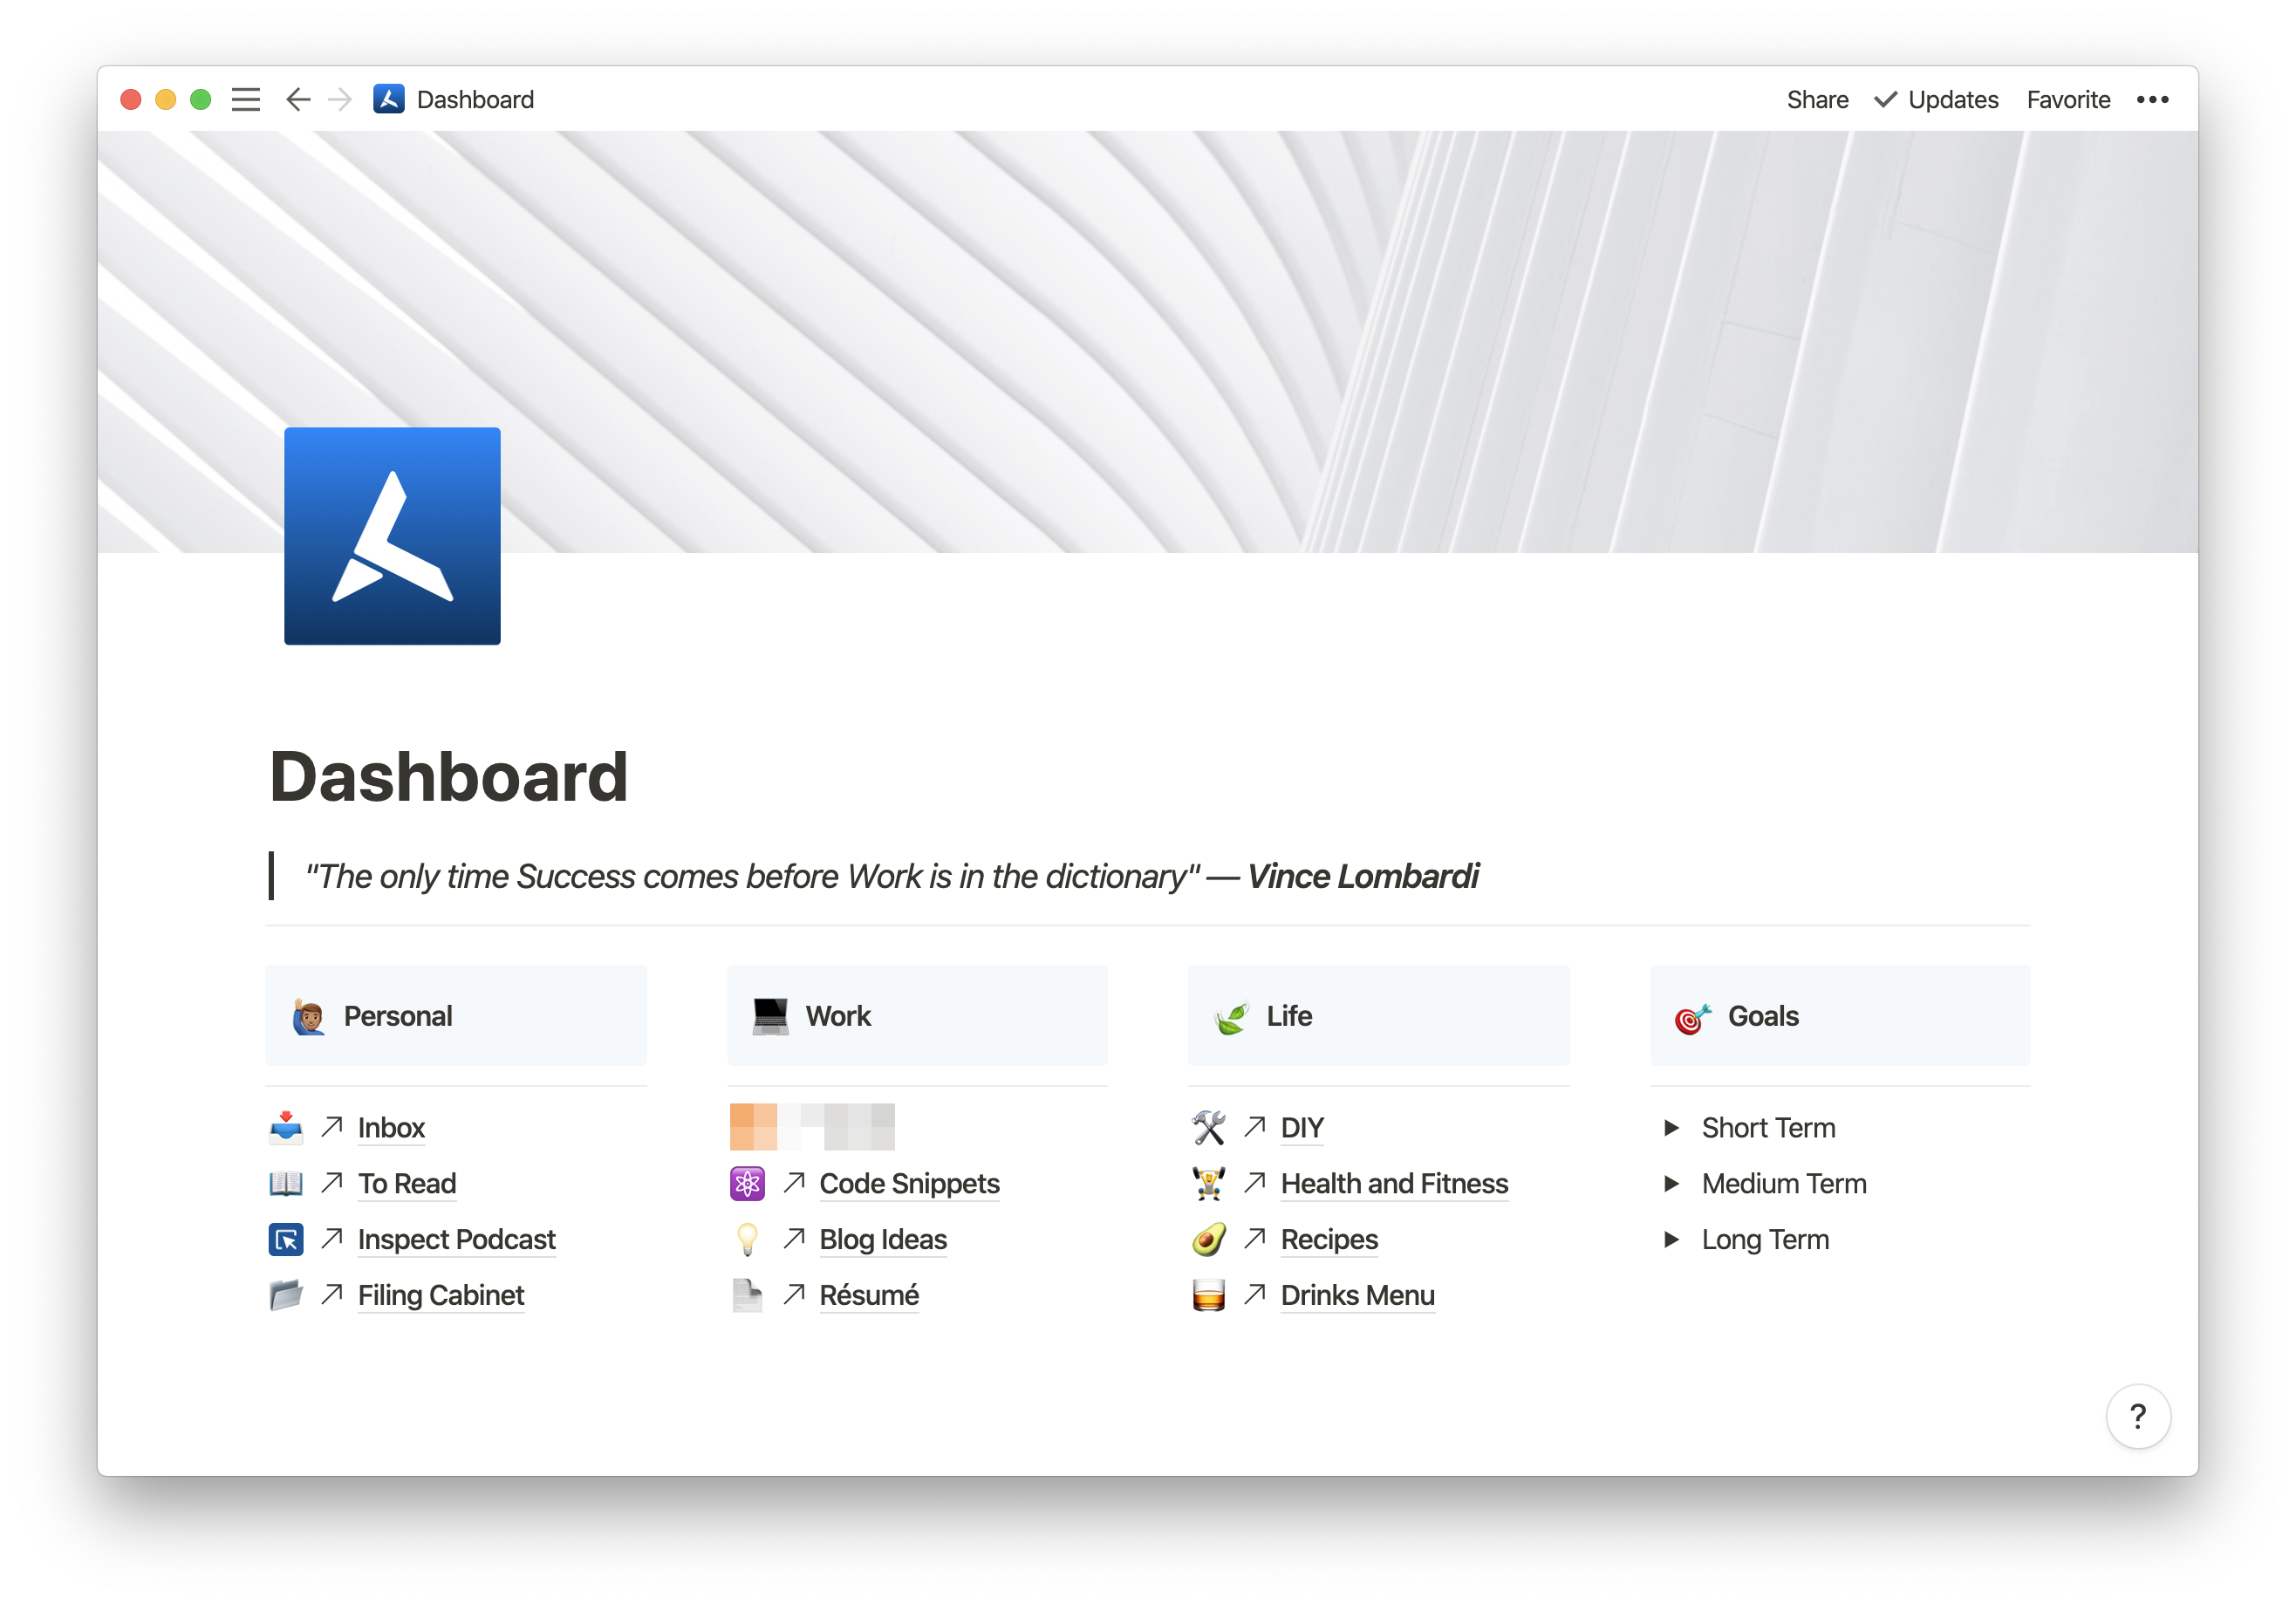
Task: Click the tools emoji beside DIY
Action: [x=1209, y=1127]
